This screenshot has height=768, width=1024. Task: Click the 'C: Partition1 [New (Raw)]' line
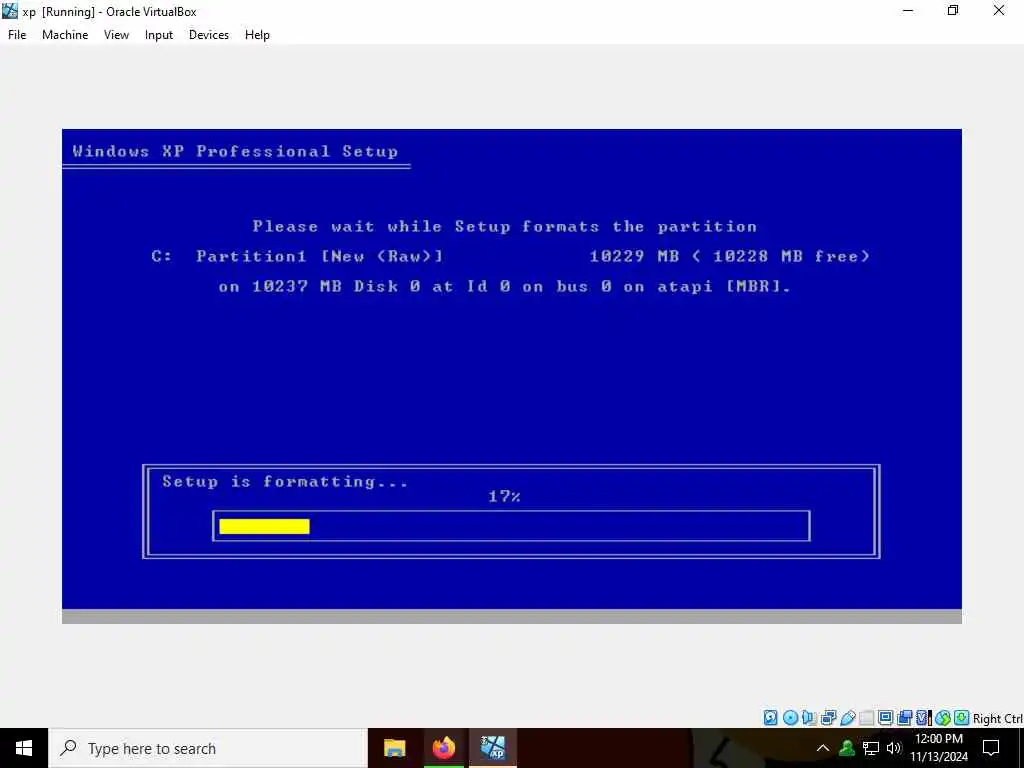297,256
